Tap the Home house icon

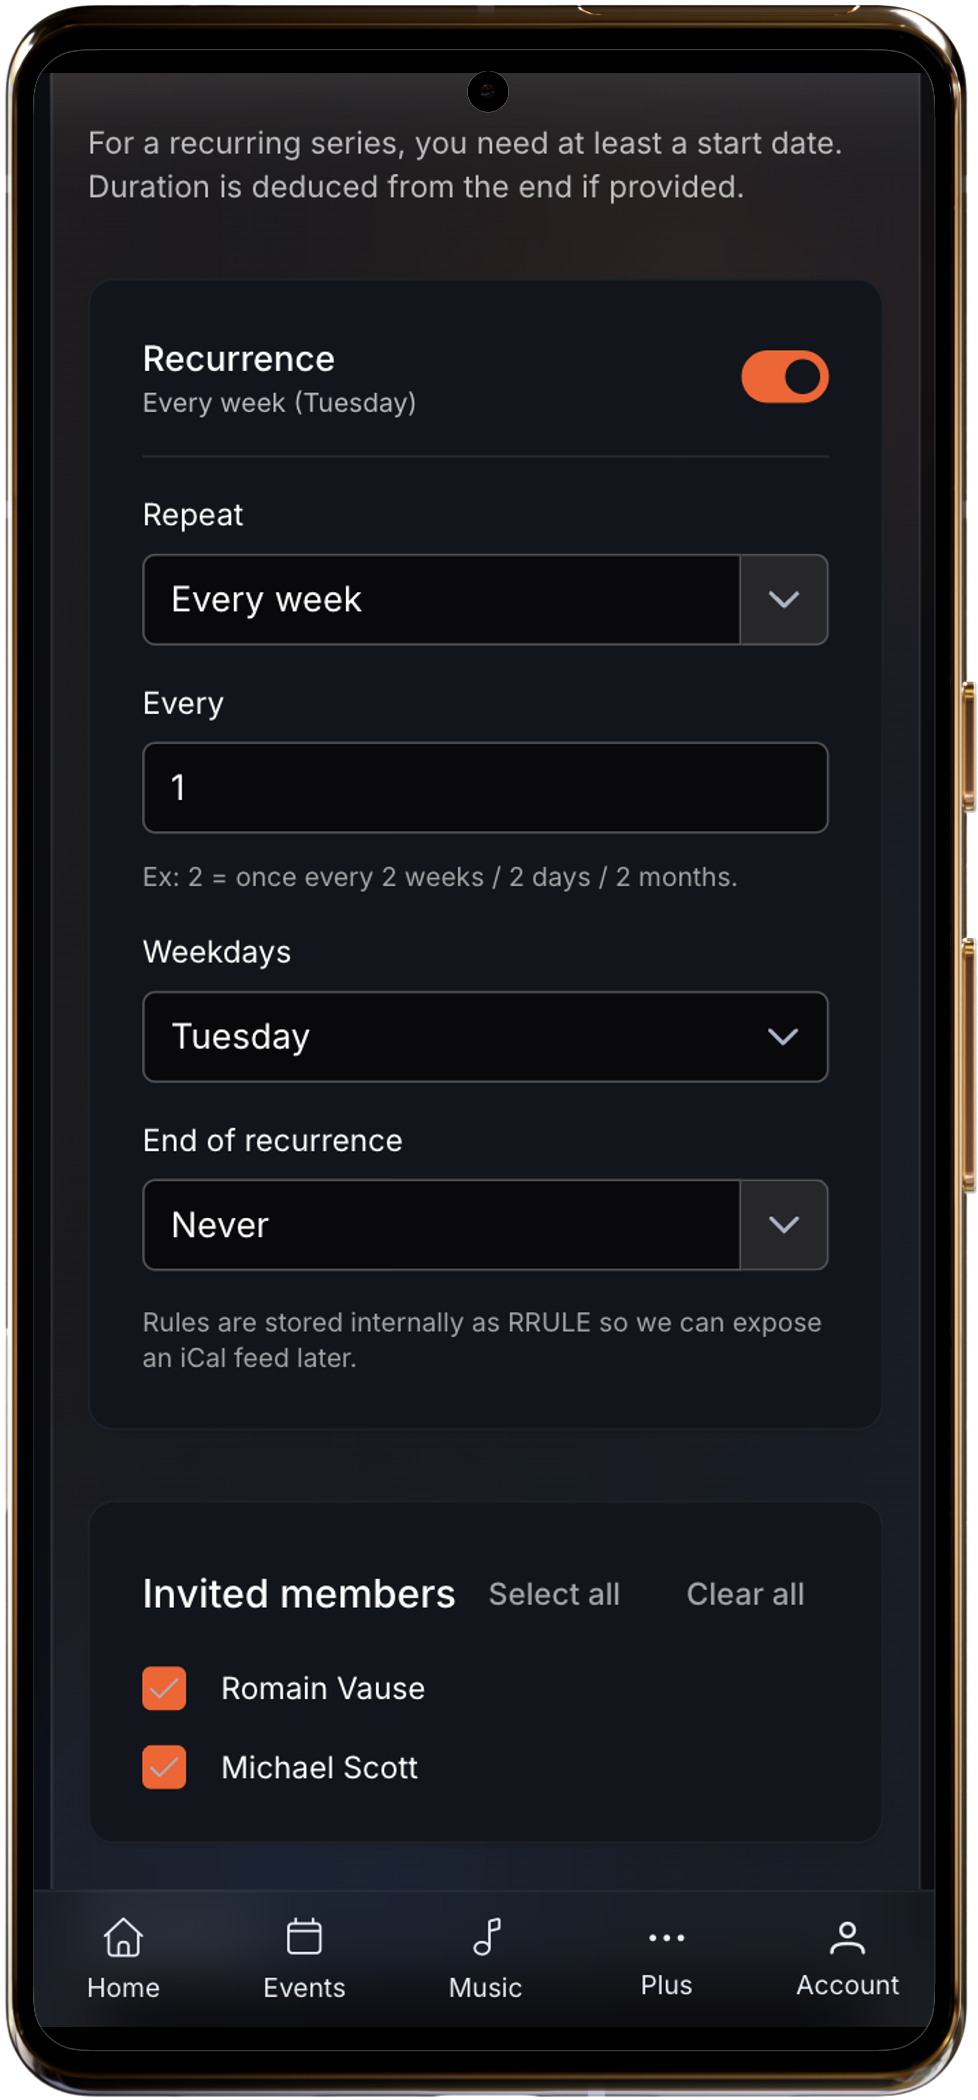pyautogui.click(x=123, y=1937)
